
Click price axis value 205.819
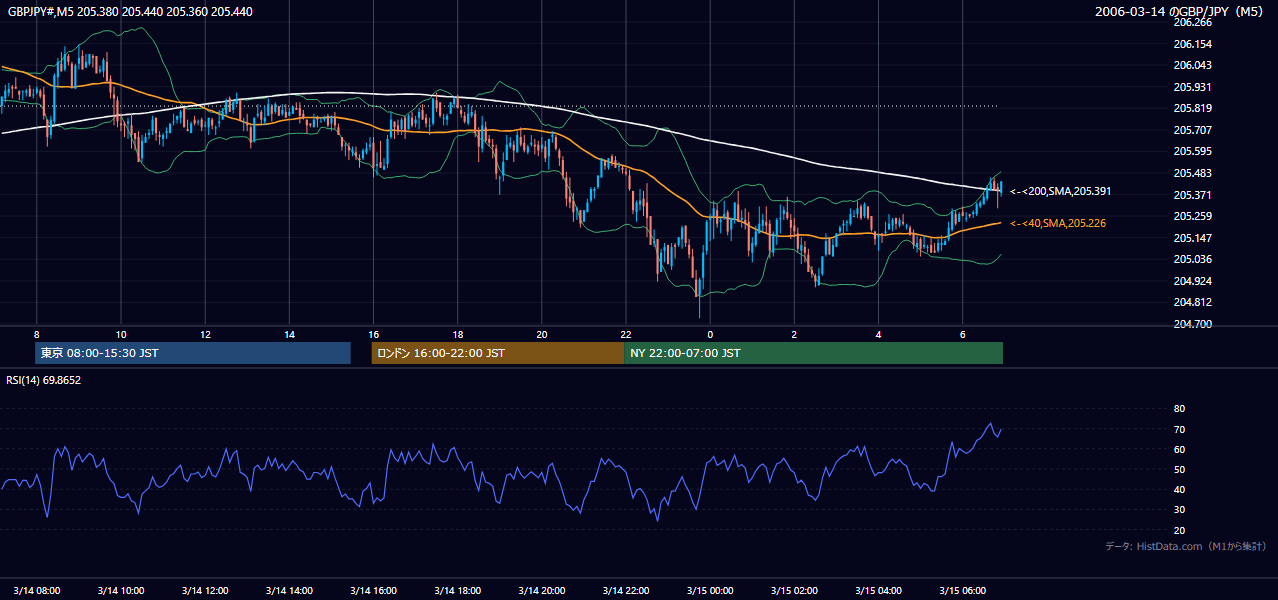coord(1192,109)
